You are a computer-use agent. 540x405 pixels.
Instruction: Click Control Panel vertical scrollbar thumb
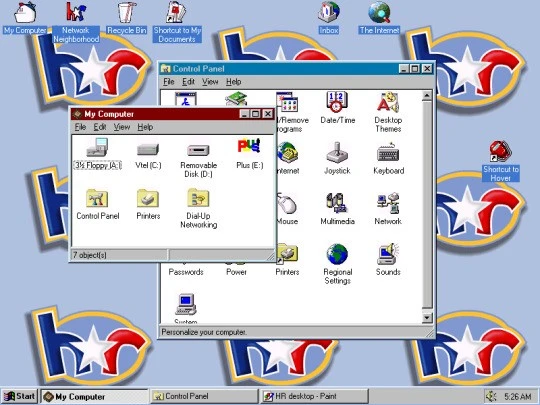(427, 205)
